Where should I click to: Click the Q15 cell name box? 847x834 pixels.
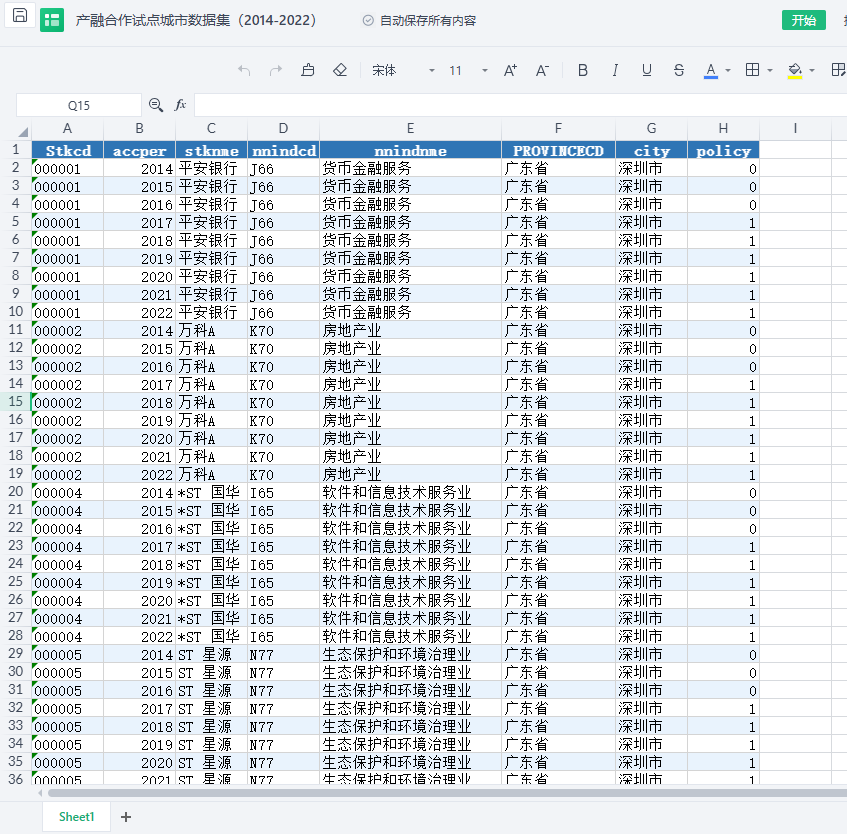tap(79, 105)
